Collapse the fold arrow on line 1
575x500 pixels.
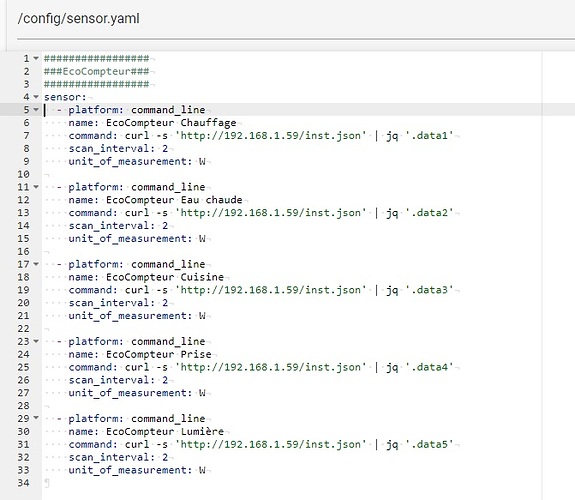coord(36,58)
